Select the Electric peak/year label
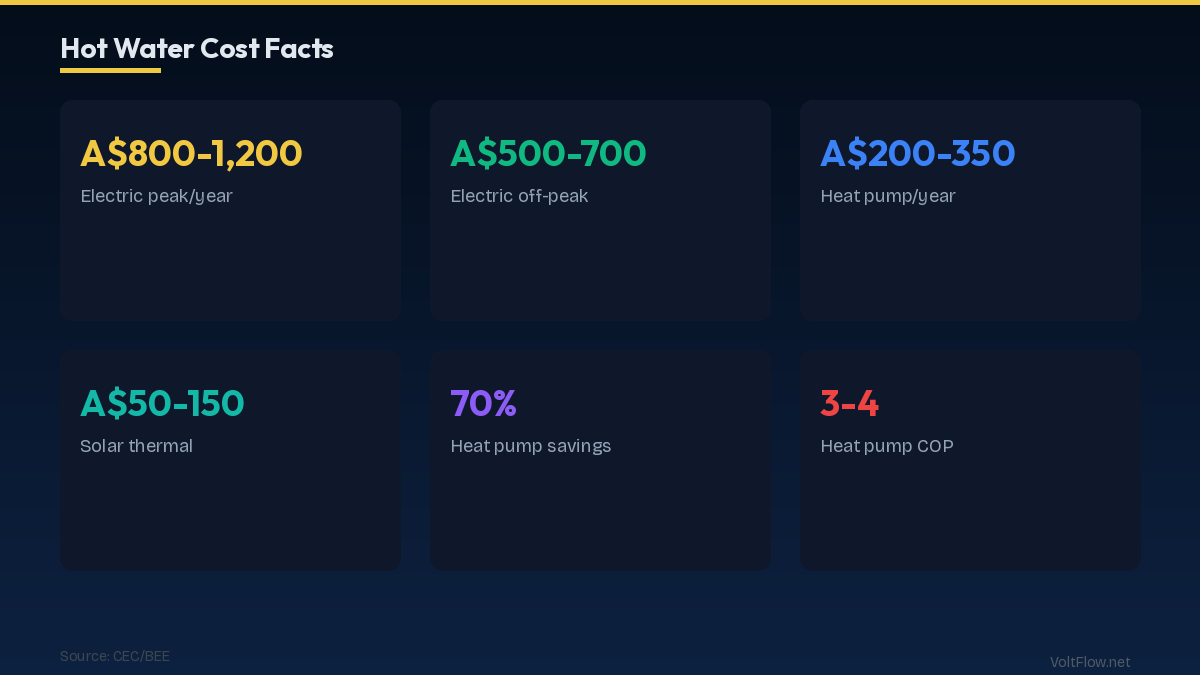This screenshot has width=1200, height=675. click(x=156, y=196)
